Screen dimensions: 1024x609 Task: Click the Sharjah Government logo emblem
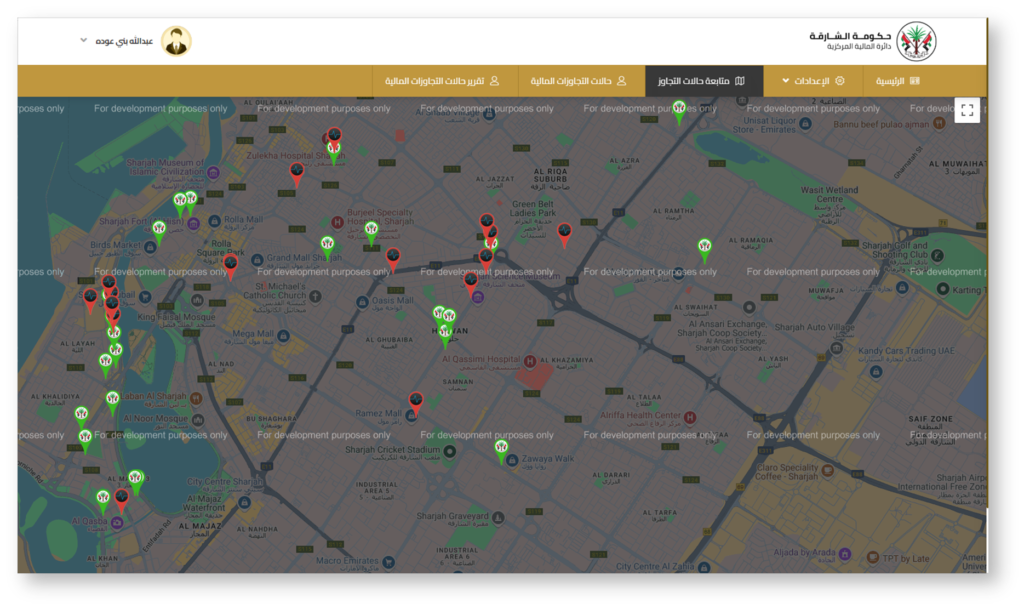[x=915, y=41]
